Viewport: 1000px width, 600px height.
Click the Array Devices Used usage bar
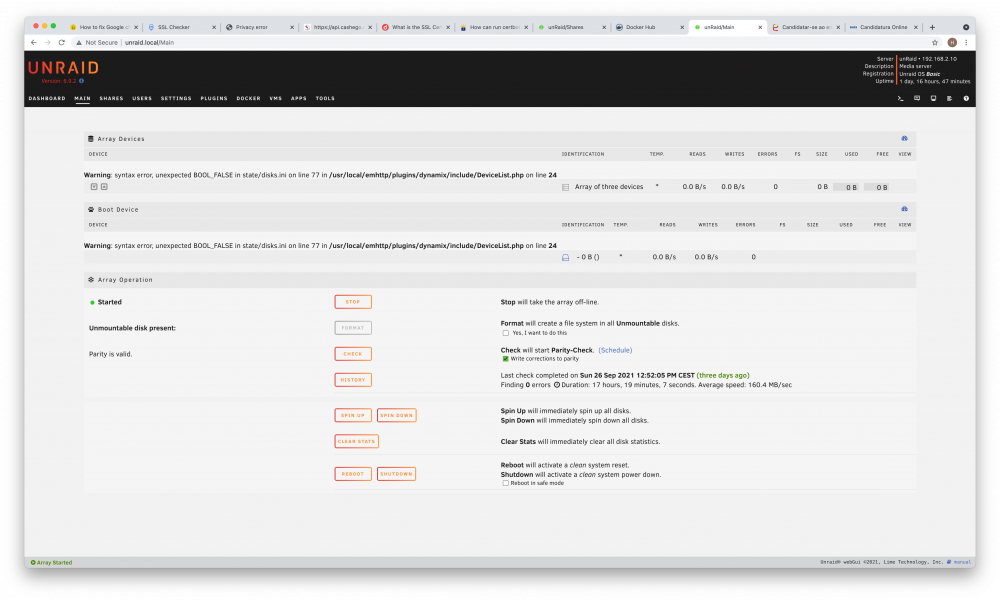[x=846, y=187]
